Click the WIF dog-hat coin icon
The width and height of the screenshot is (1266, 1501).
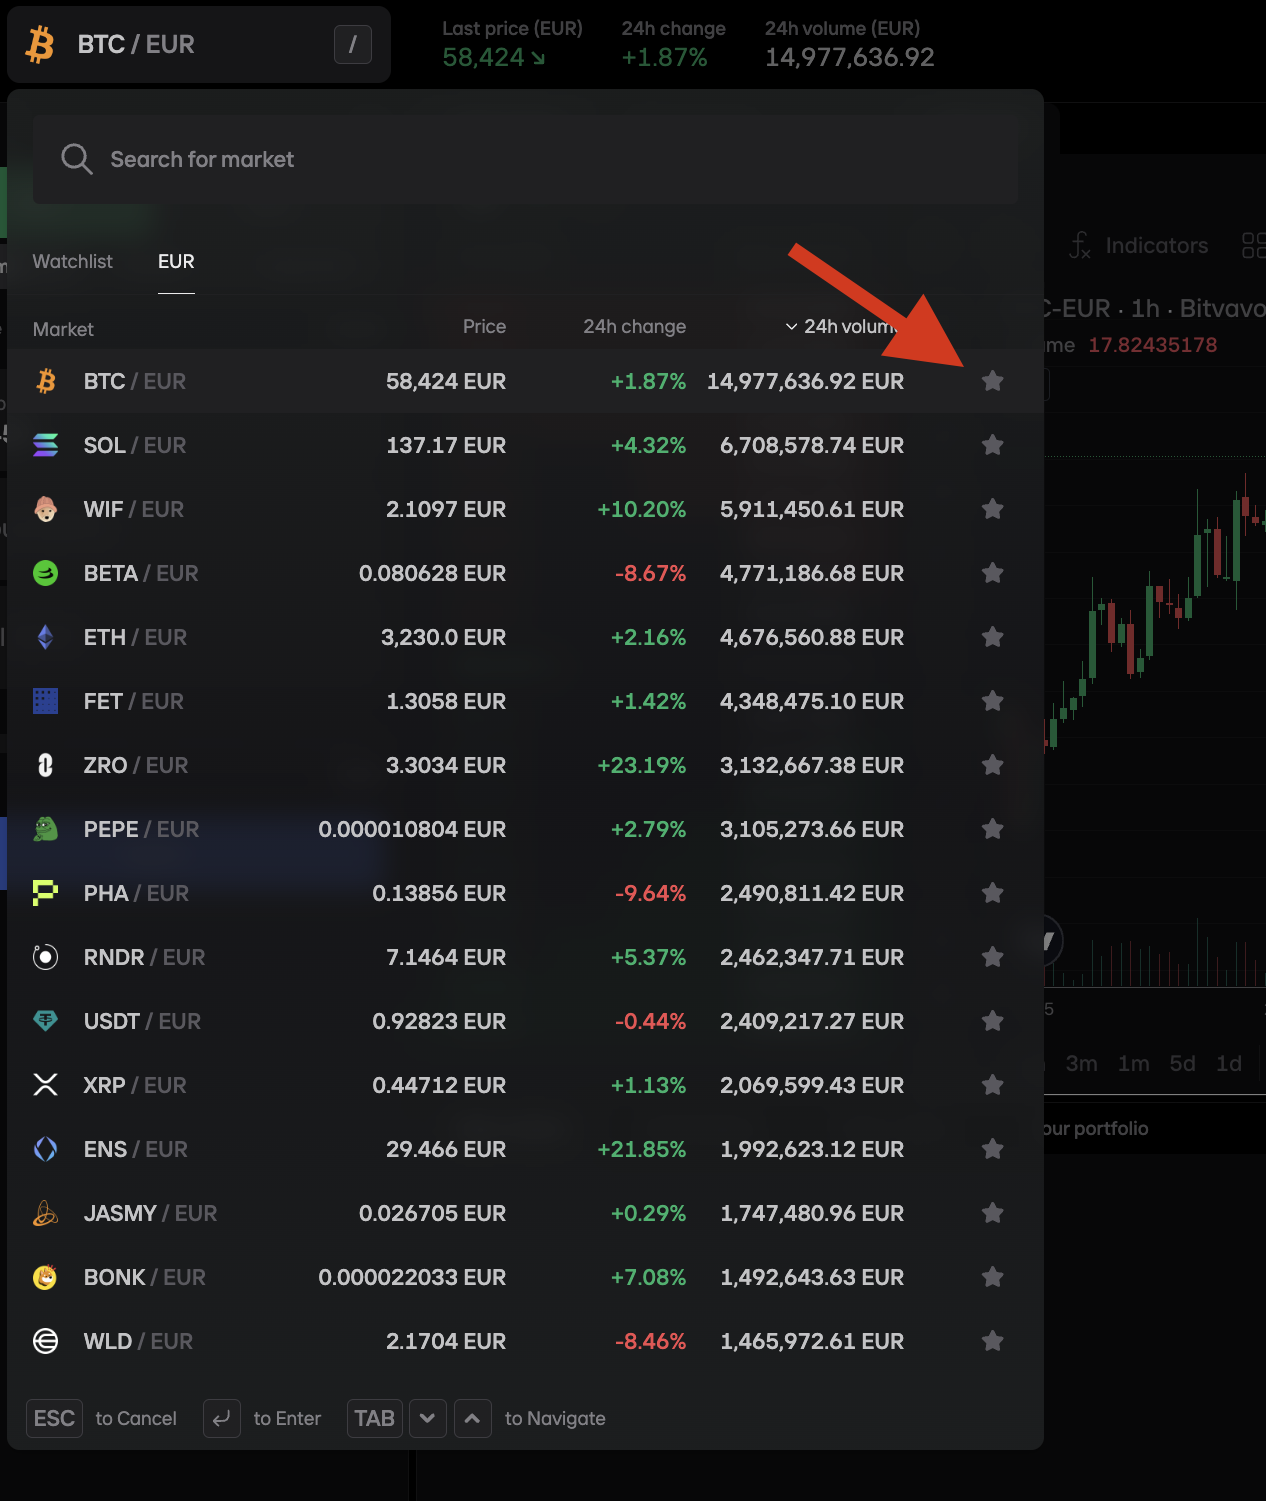46,509
